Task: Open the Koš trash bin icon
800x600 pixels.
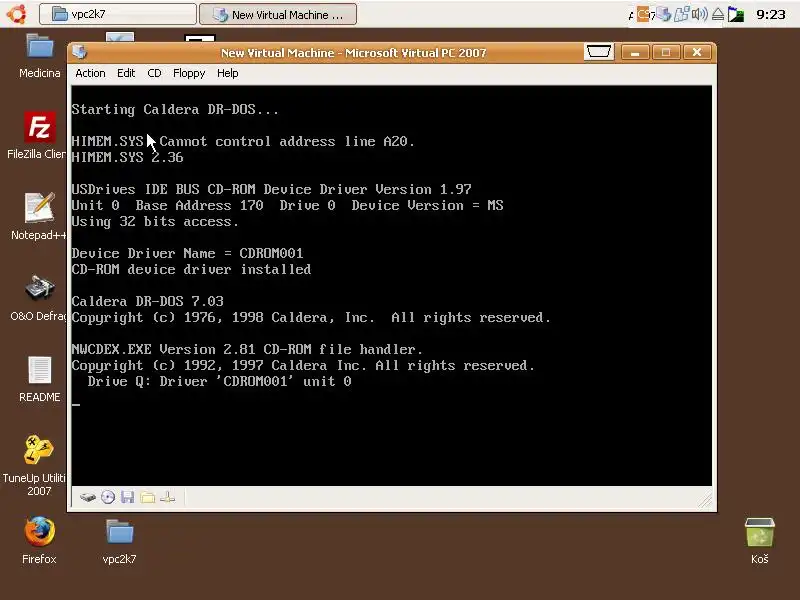Action: pos(760,540)
